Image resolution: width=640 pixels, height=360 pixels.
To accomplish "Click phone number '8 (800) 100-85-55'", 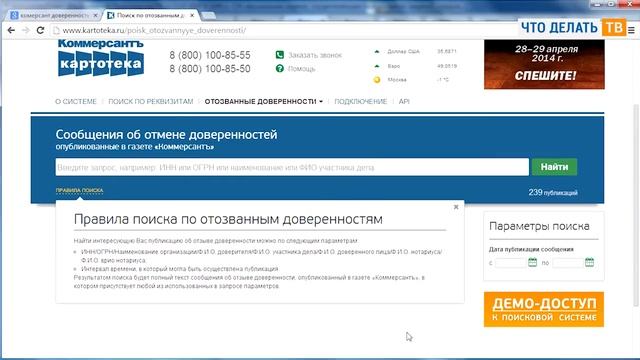I will coord(210,55).
